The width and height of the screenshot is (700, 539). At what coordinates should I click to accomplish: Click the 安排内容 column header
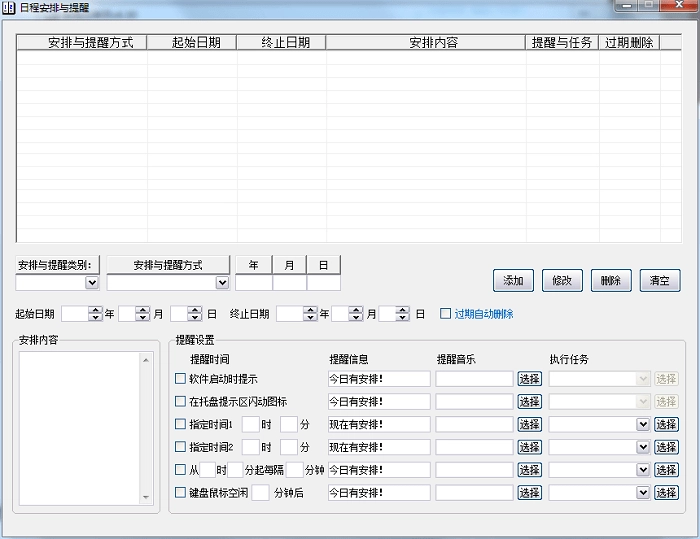tap(426, 43)
